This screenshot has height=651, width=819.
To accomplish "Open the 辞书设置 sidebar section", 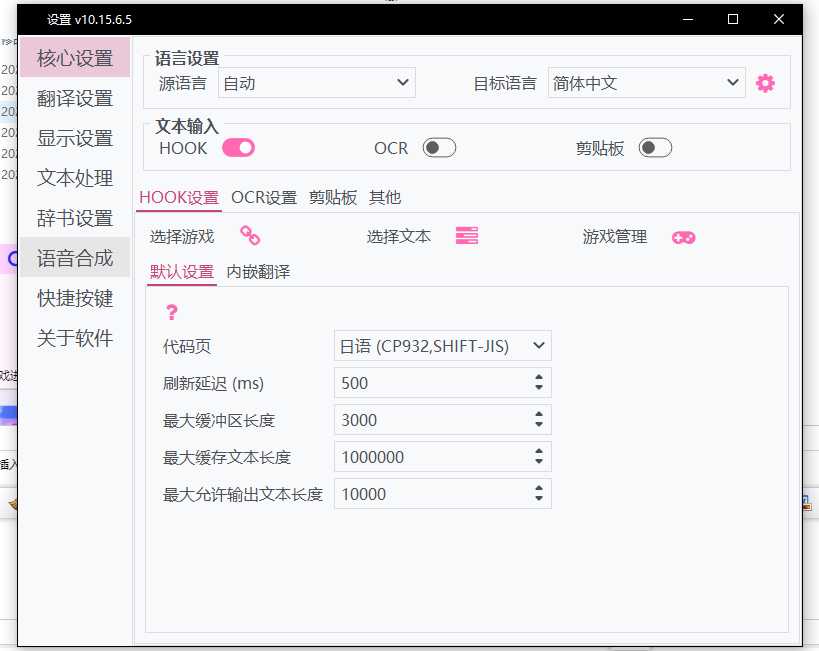I will tap(75, 218).
